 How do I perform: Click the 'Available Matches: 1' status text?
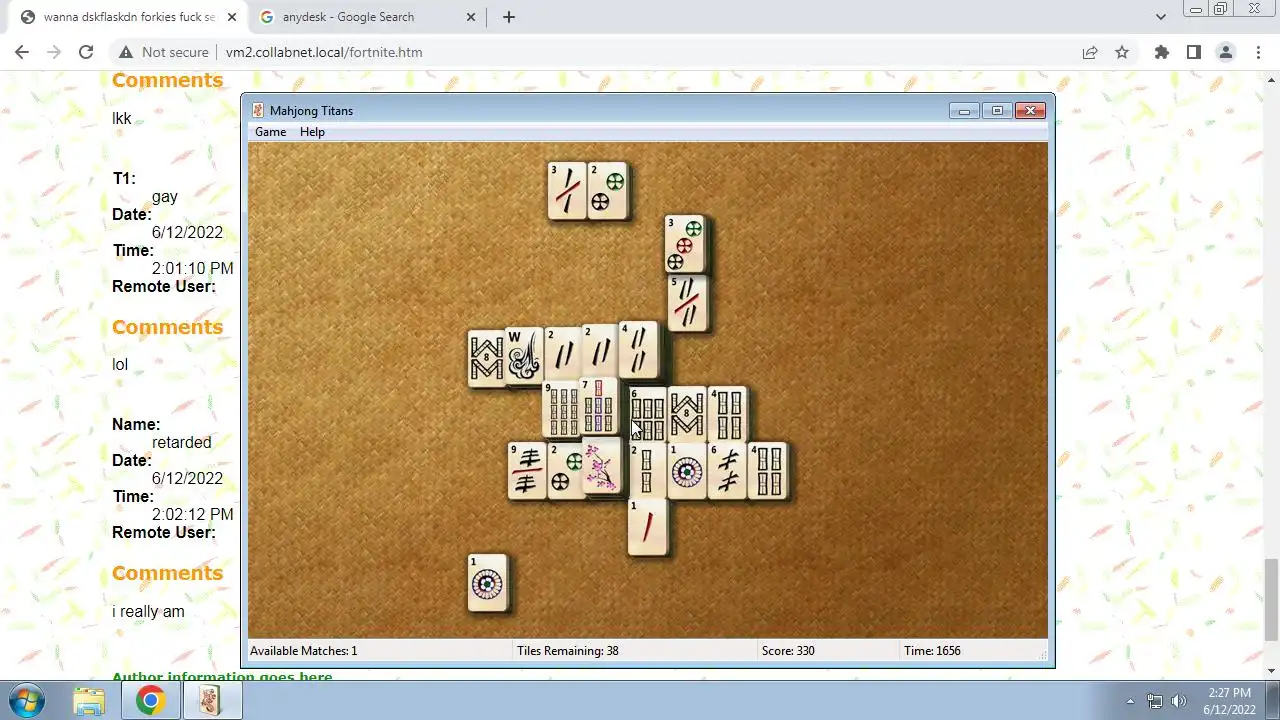304,651
